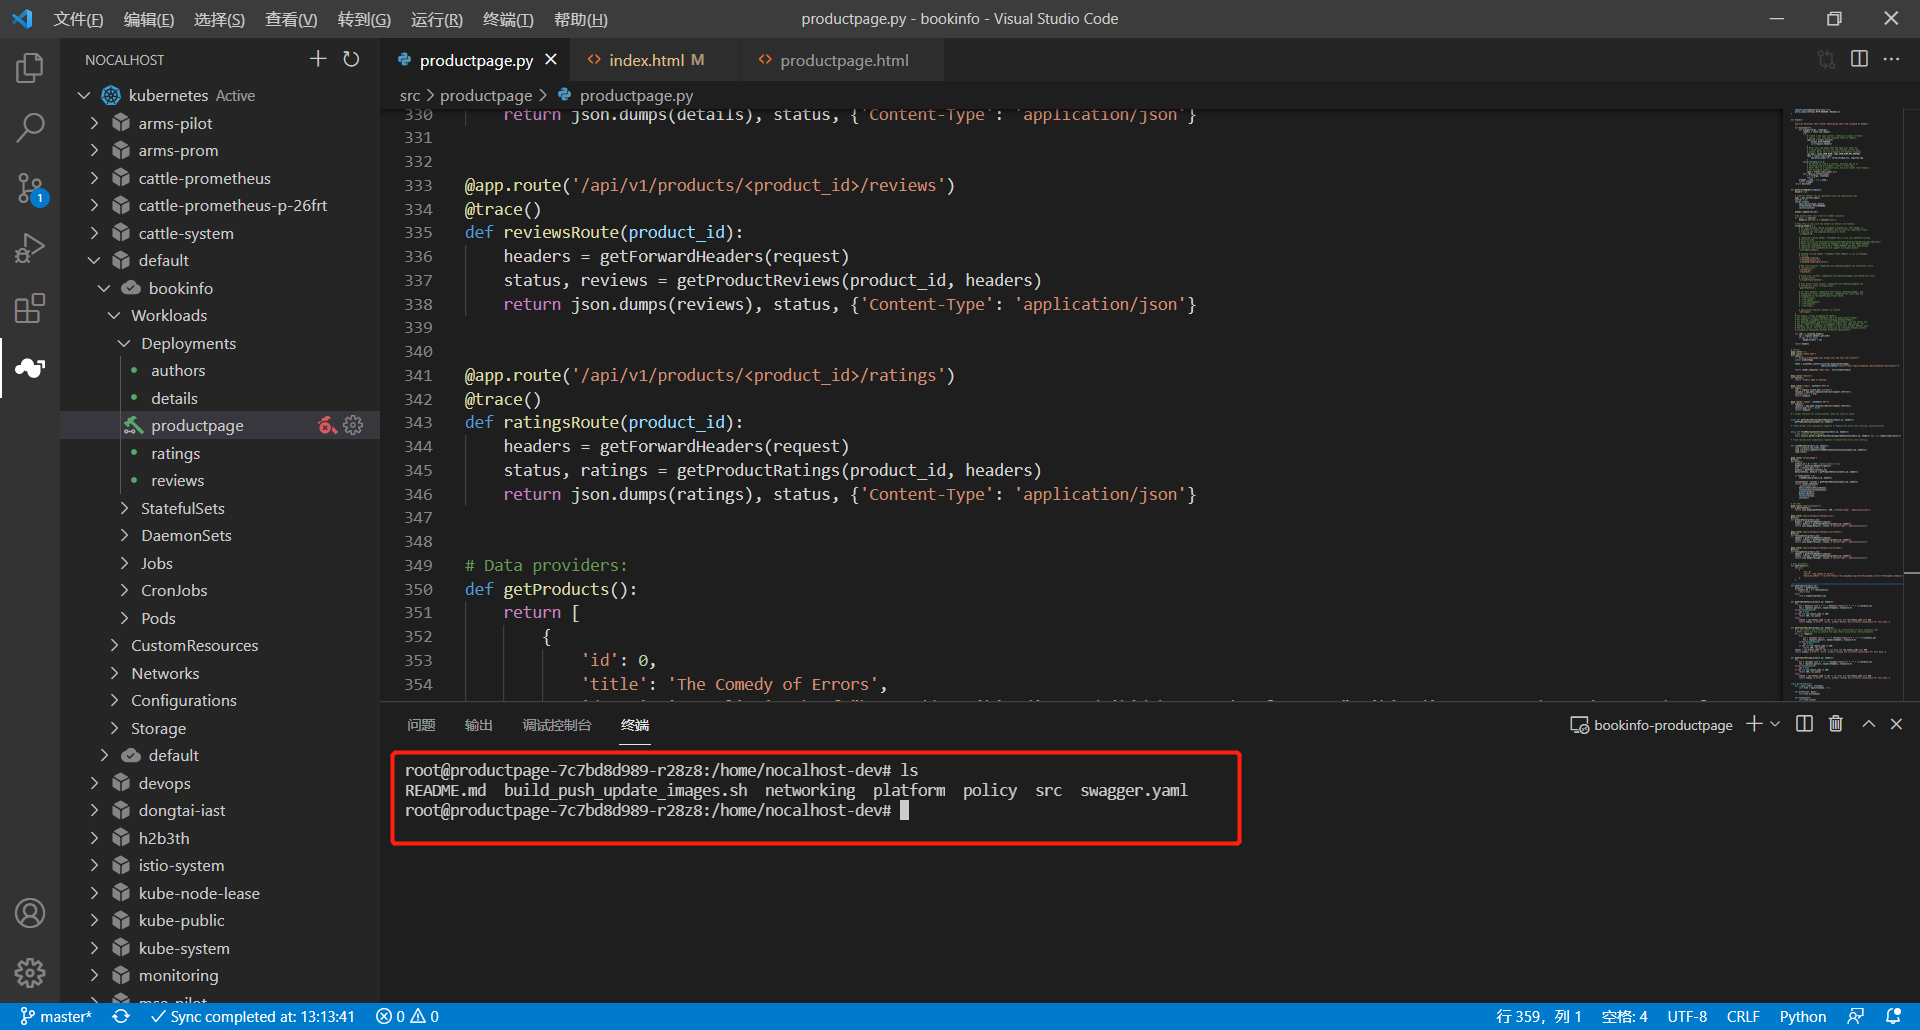Synchronize changes in status bar
Image resolution: width=1920 pixels, height=1030 pixels.
tap(121, 1016)
